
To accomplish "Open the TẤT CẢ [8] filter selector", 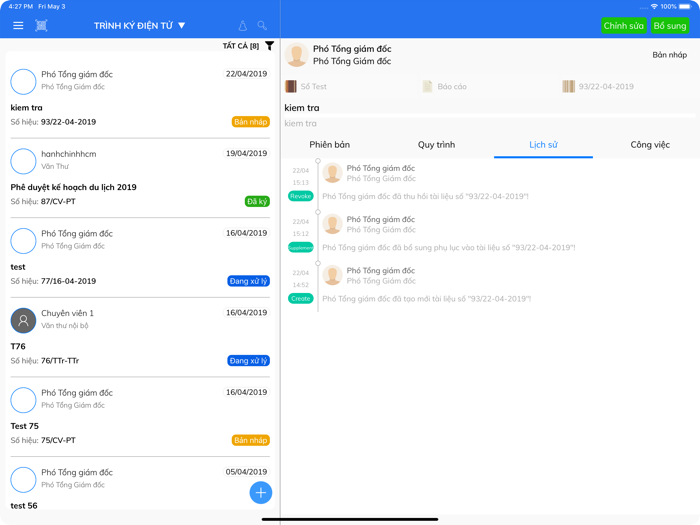I will pyautogui.click(x=240, y=46).
